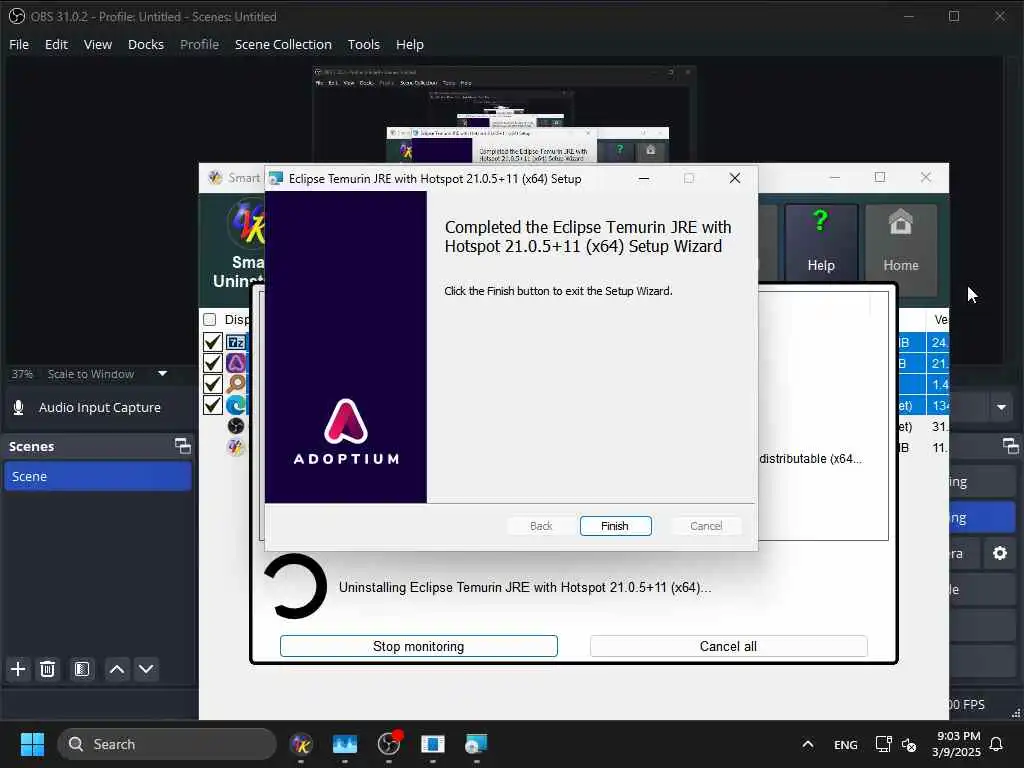Click the Edge icon in program list
This screenshot has height=768, width=1024.
coord(236,405)
